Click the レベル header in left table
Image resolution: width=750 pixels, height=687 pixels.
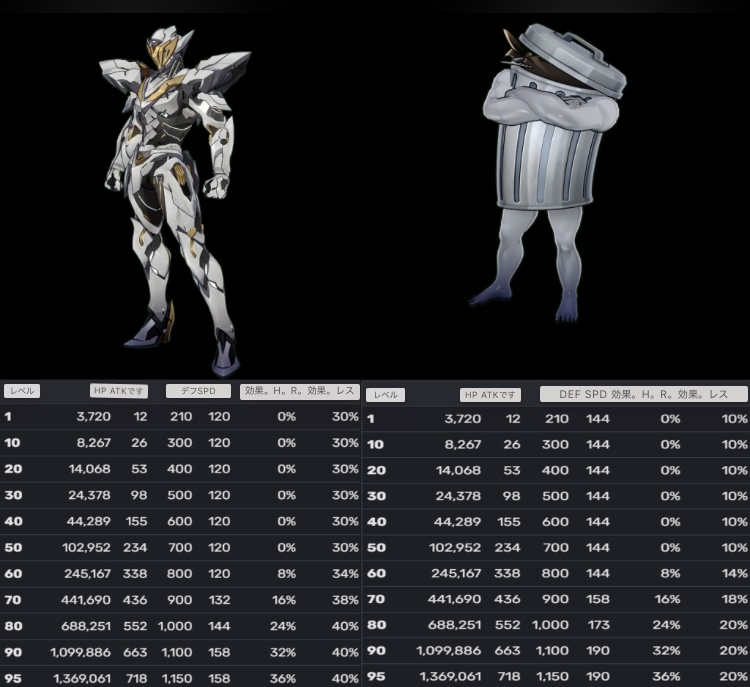coord(22,392)
